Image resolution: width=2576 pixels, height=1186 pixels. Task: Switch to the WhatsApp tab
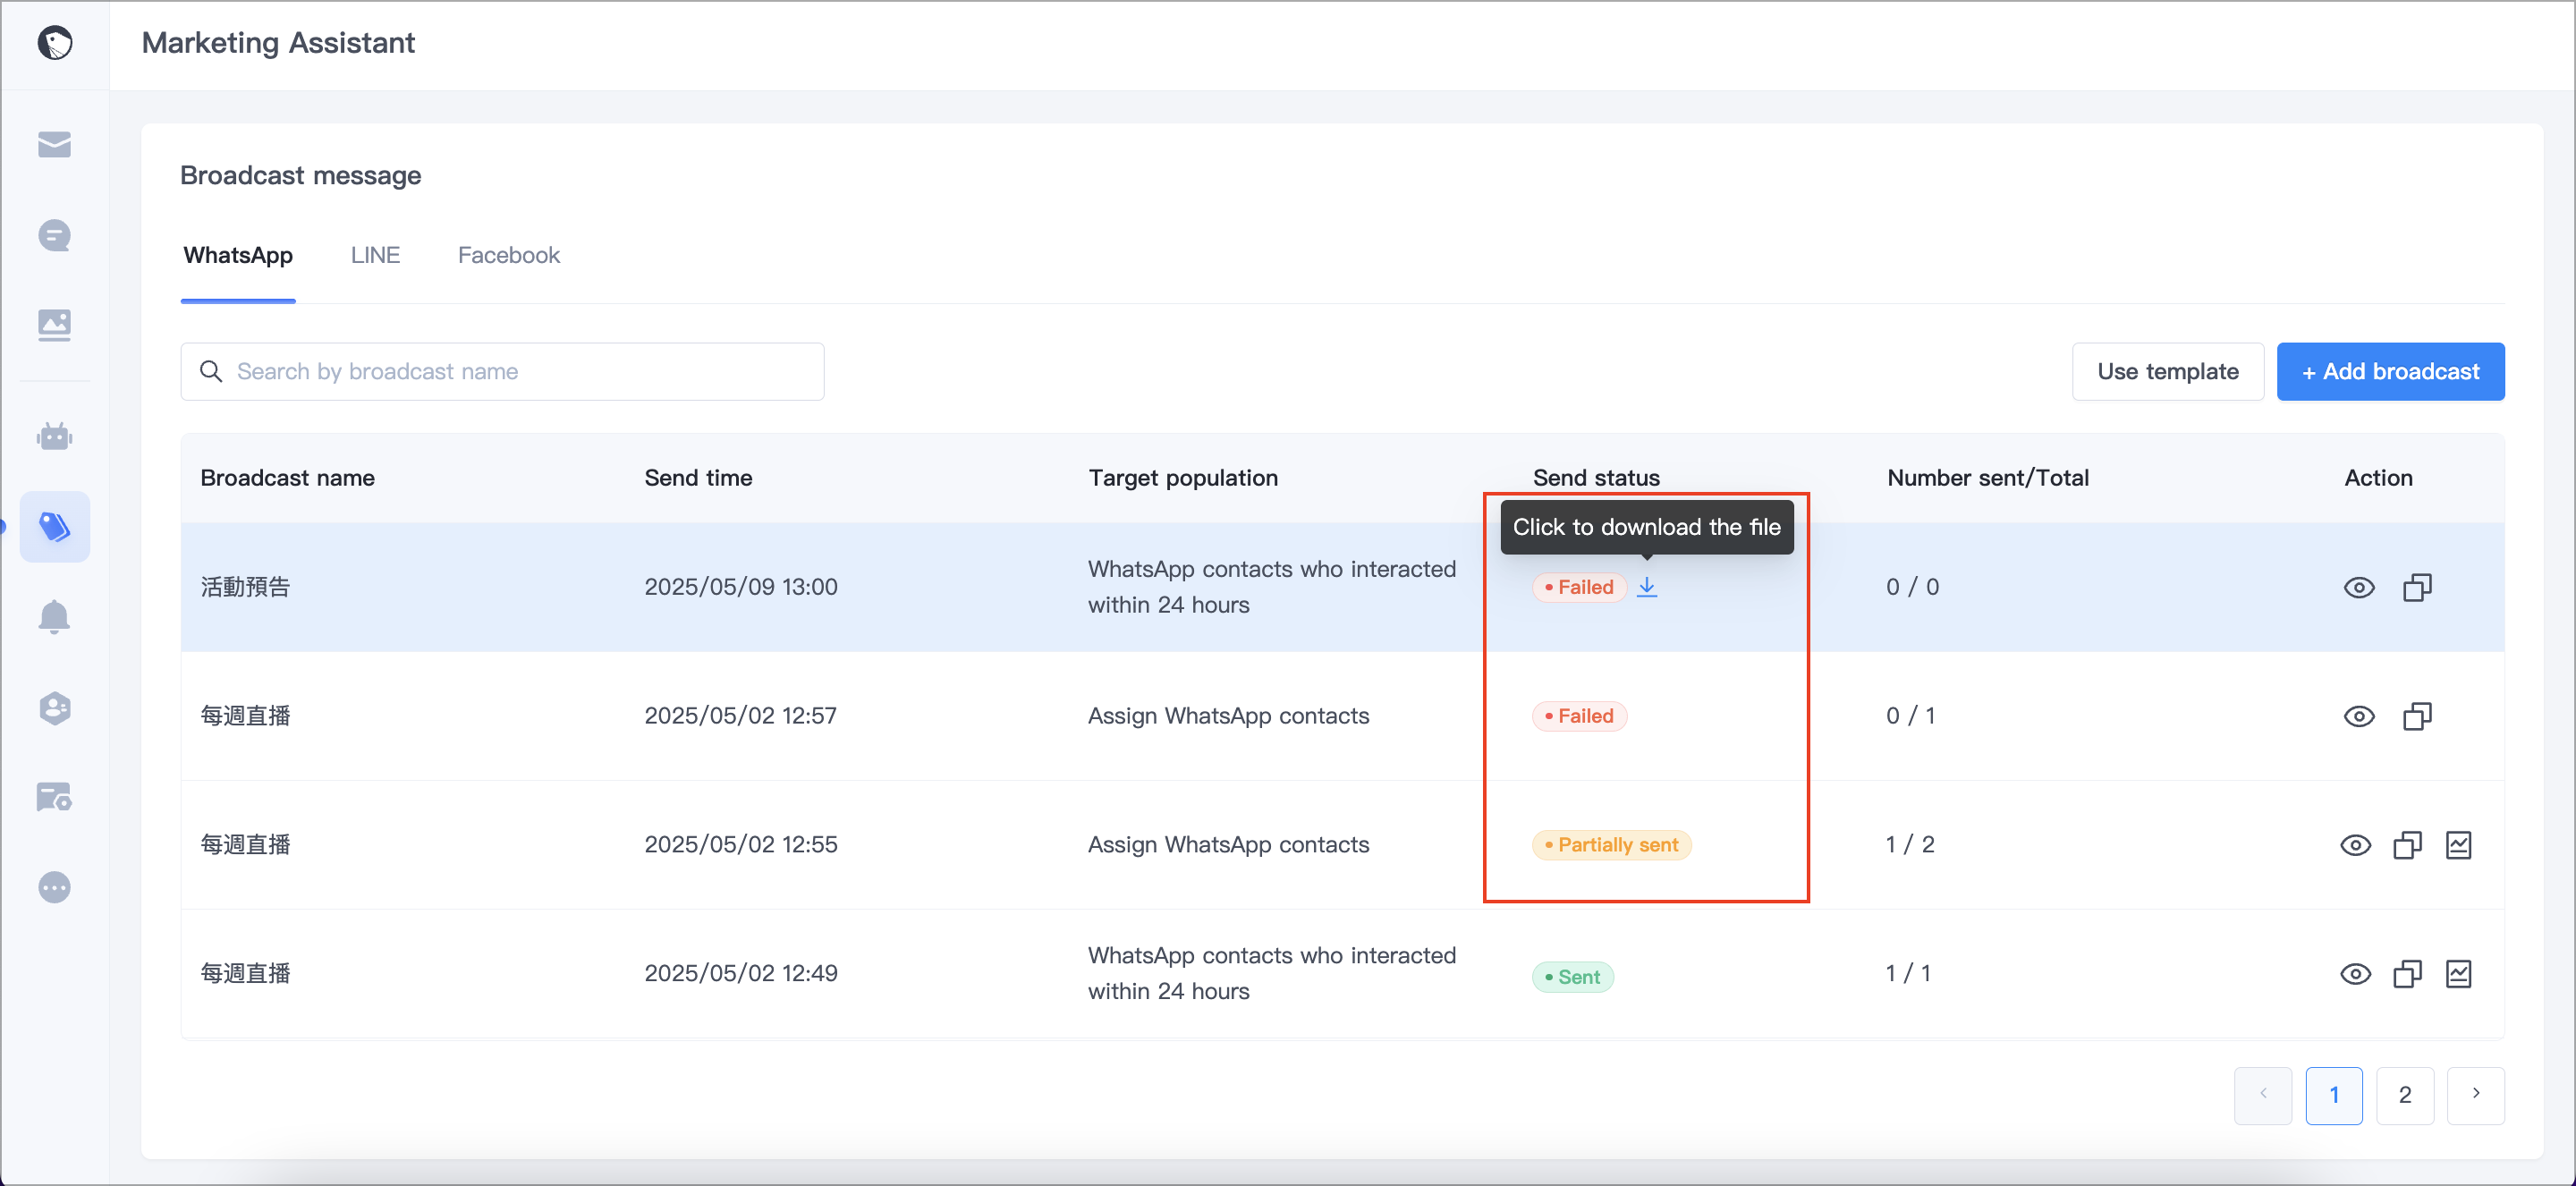click(x=238, y=255)
